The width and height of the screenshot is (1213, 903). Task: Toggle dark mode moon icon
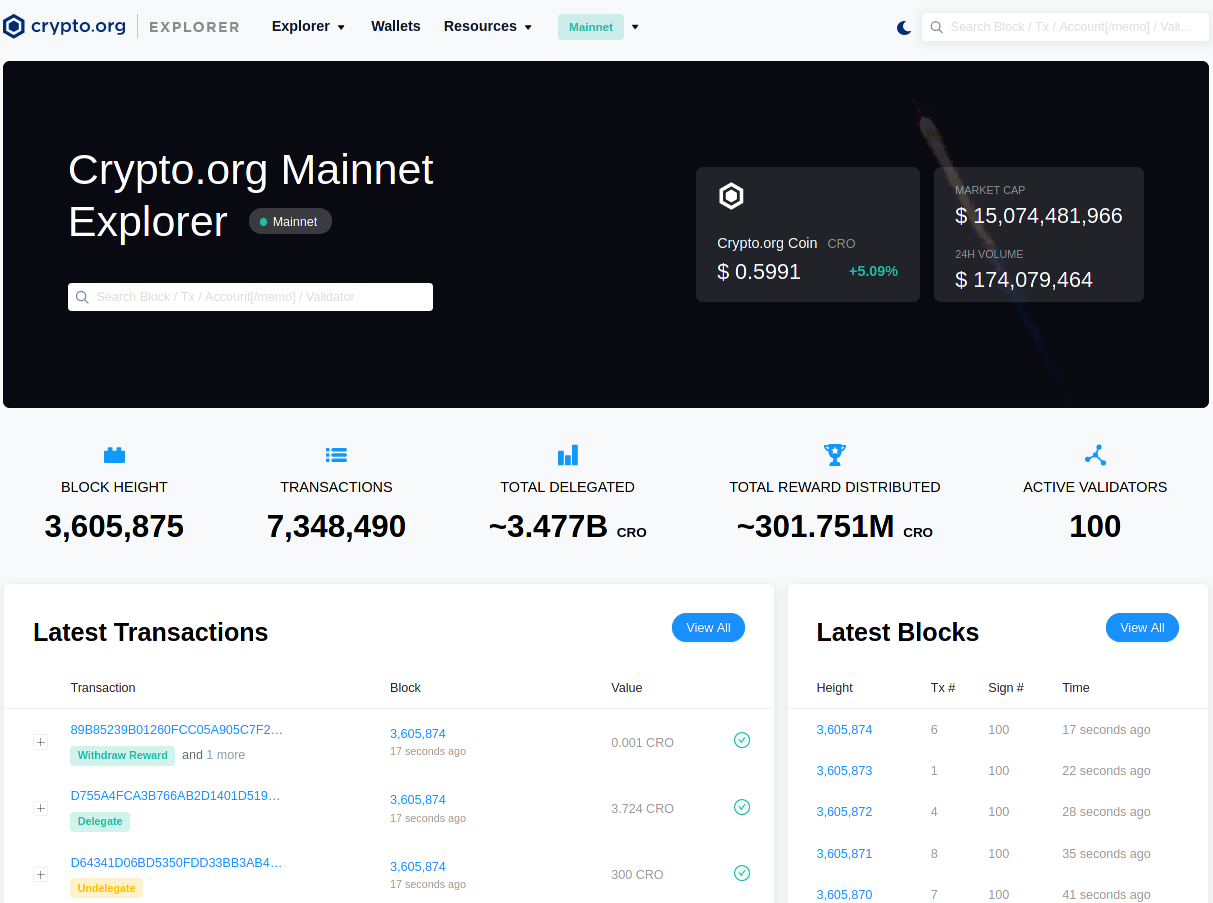click(x=904, y=28)
